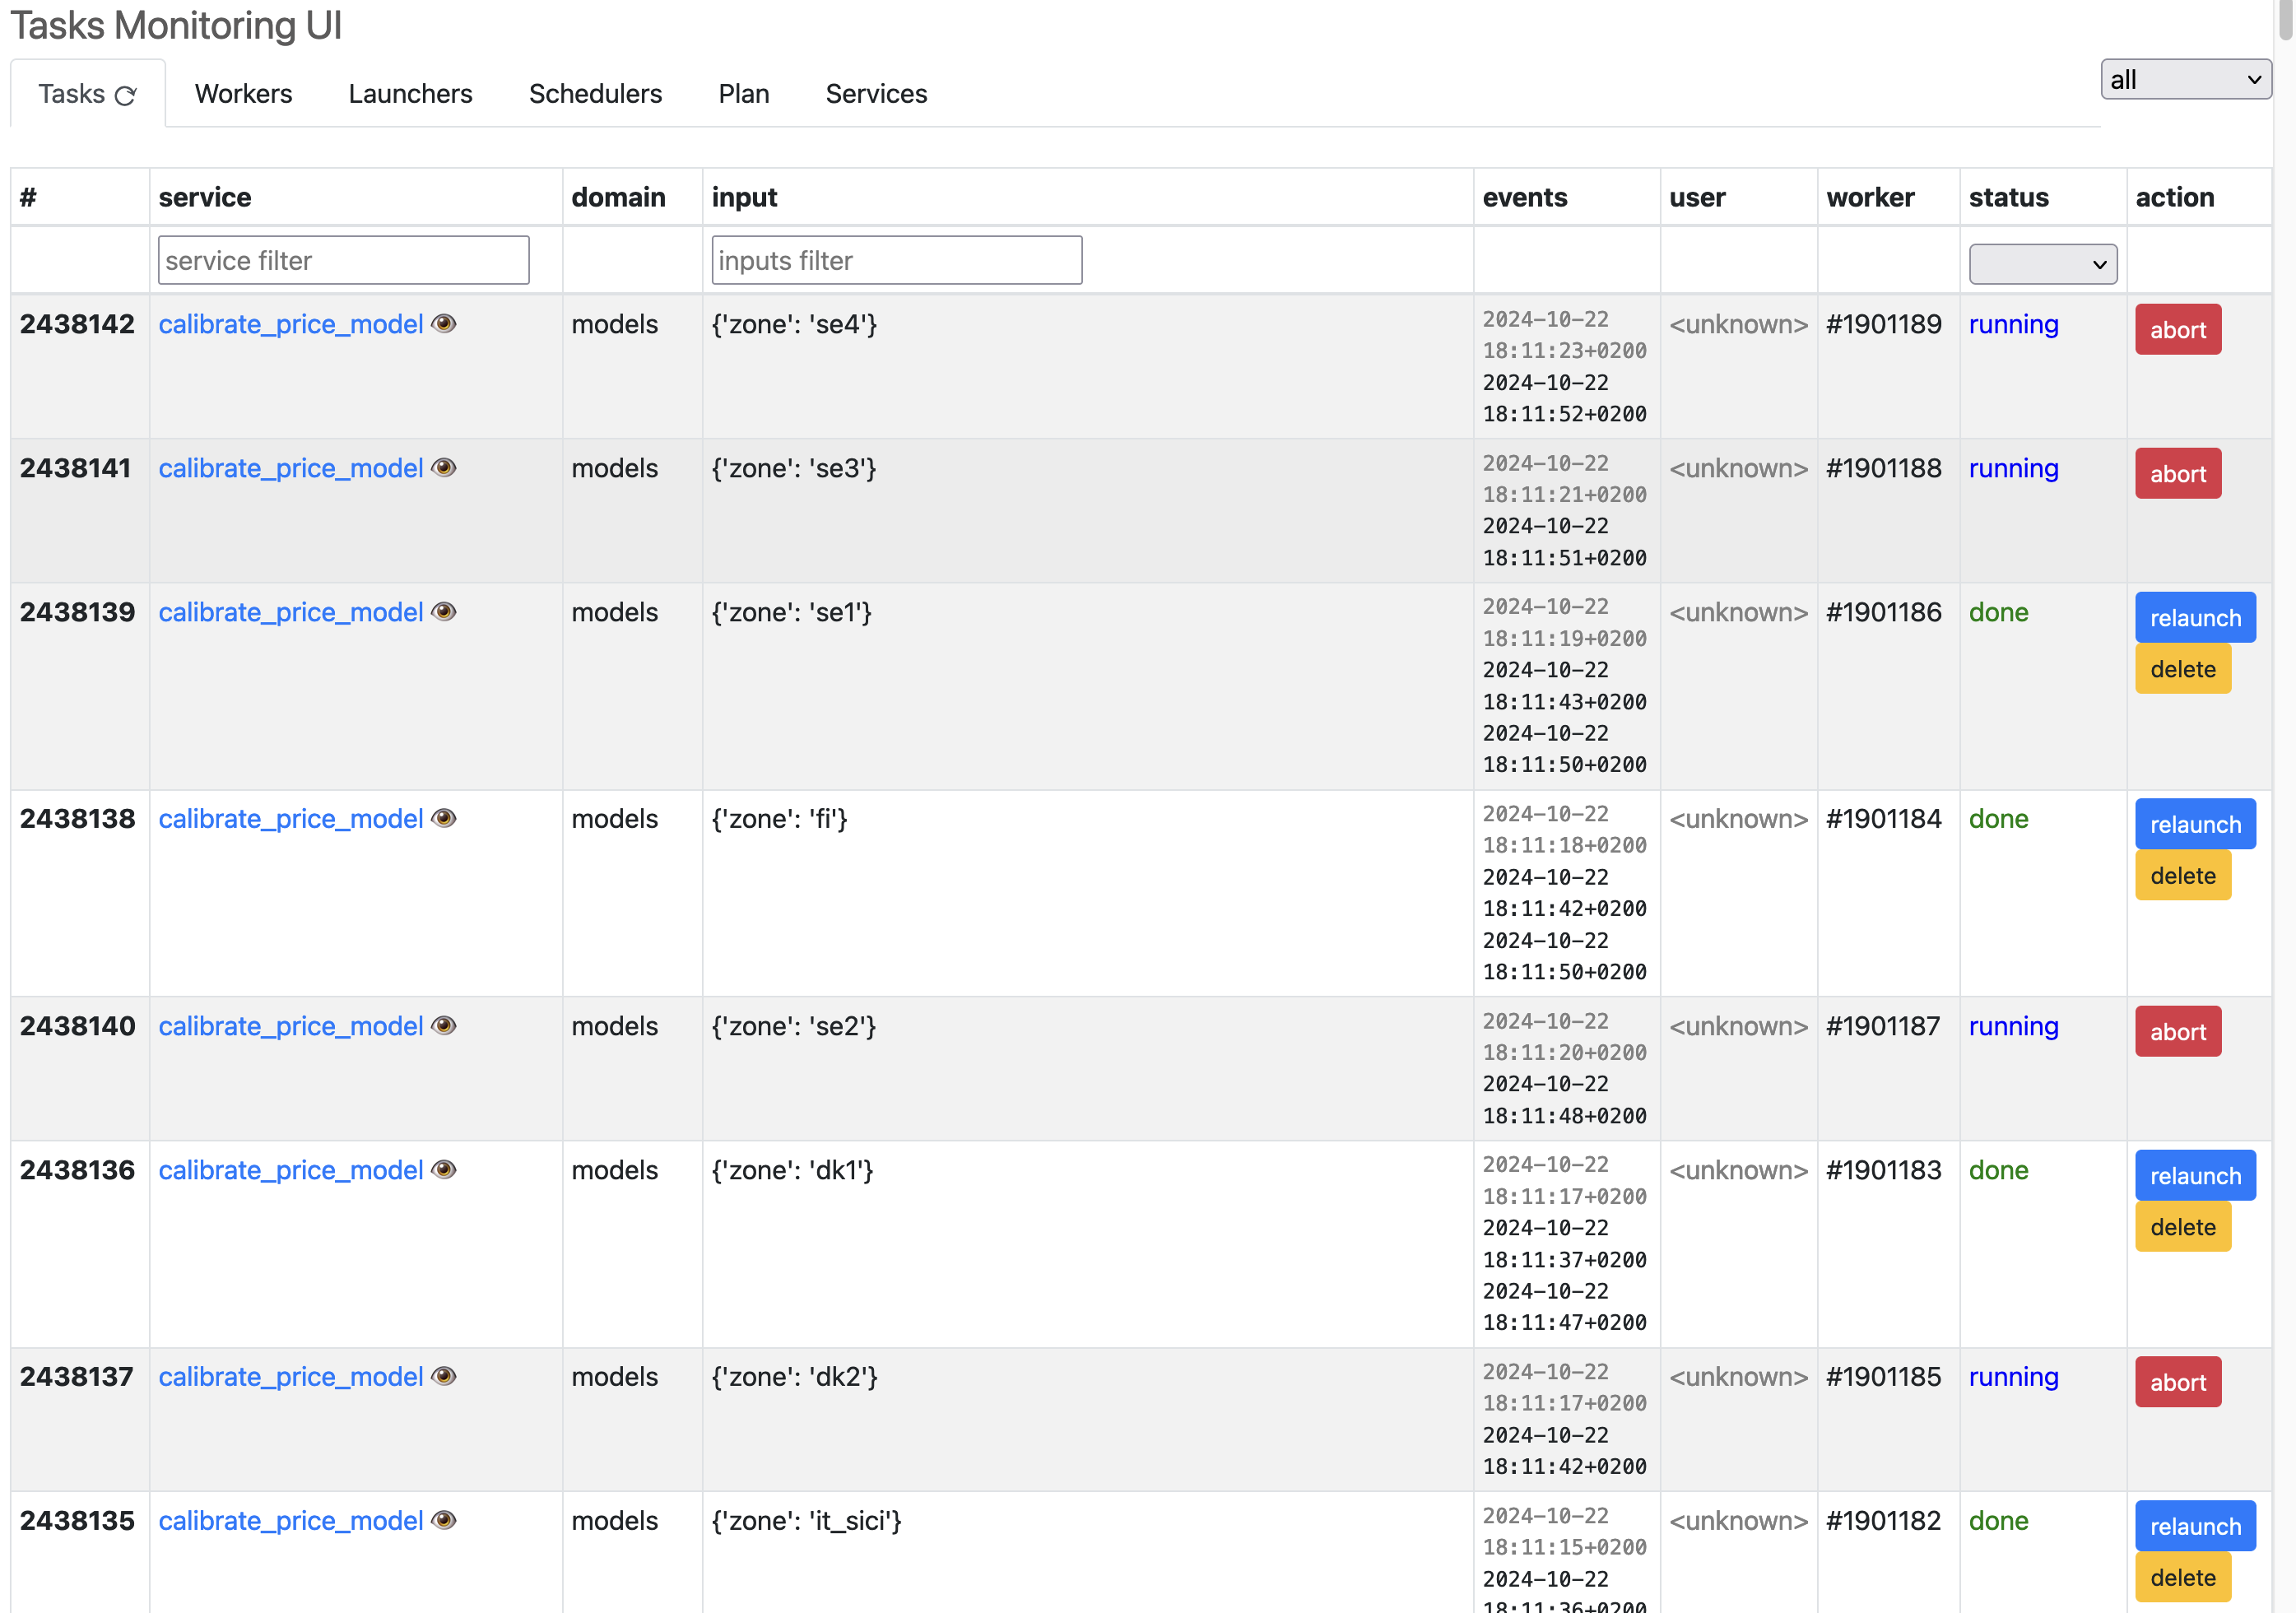Select the Tasks tab
Viewport: 2296px width, 1613px height.
[87, 94]
